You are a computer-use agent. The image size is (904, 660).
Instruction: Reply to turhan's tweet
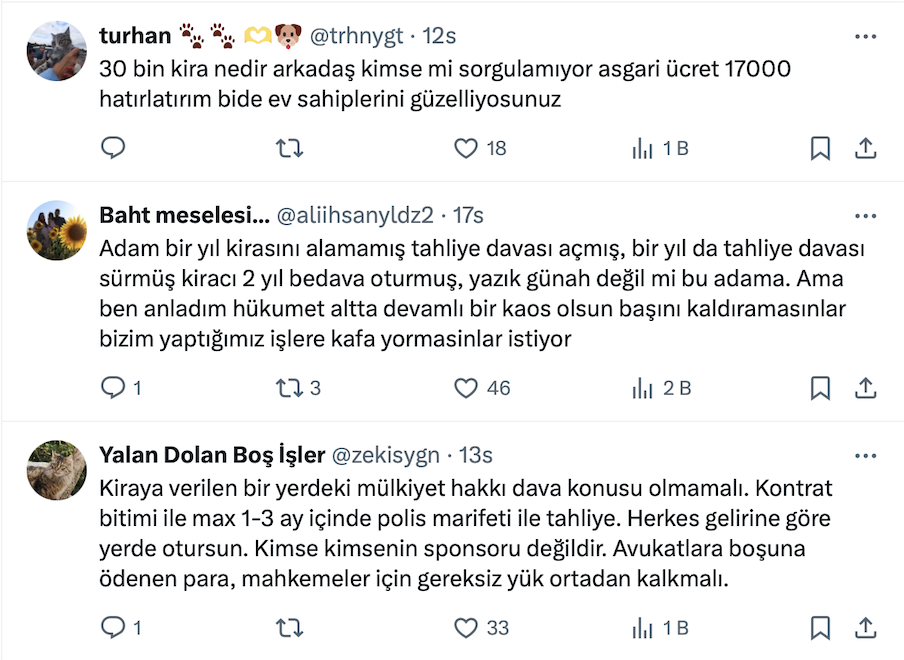[x=114, y=149]
